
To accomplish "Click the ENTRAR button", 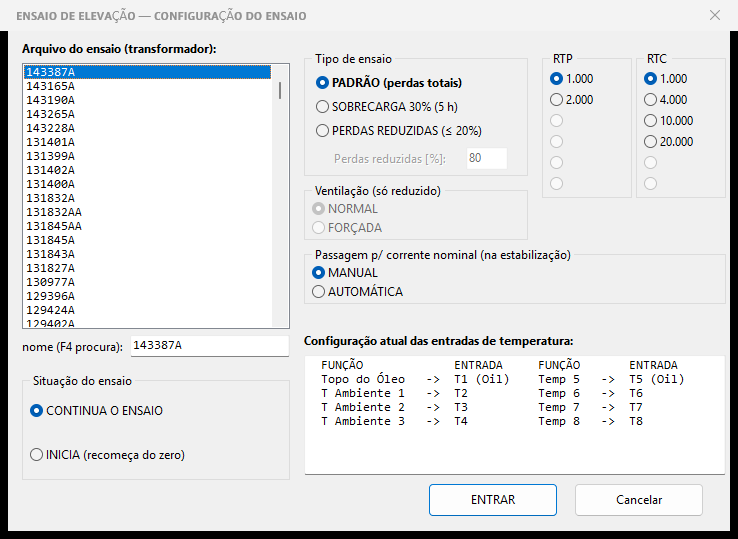I will pos(493,500).
